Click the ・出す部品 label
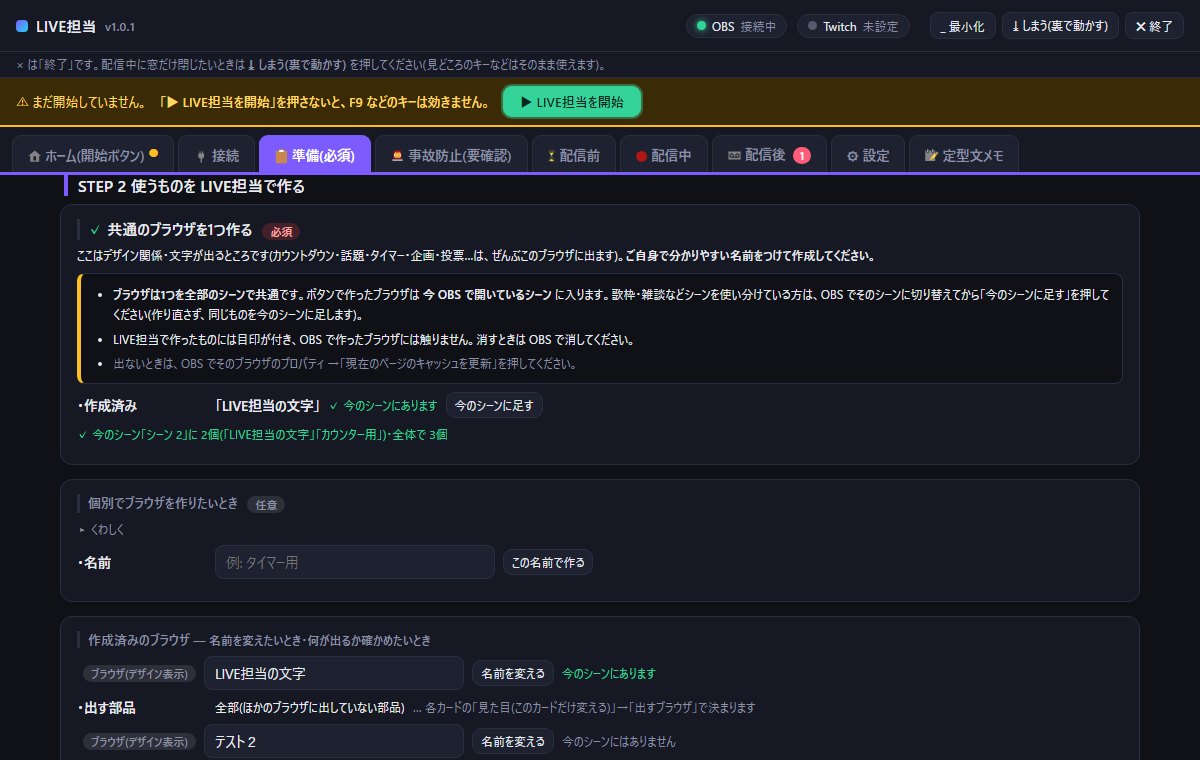Screen dimensions: 1200x760 click(x=107, y=707)
